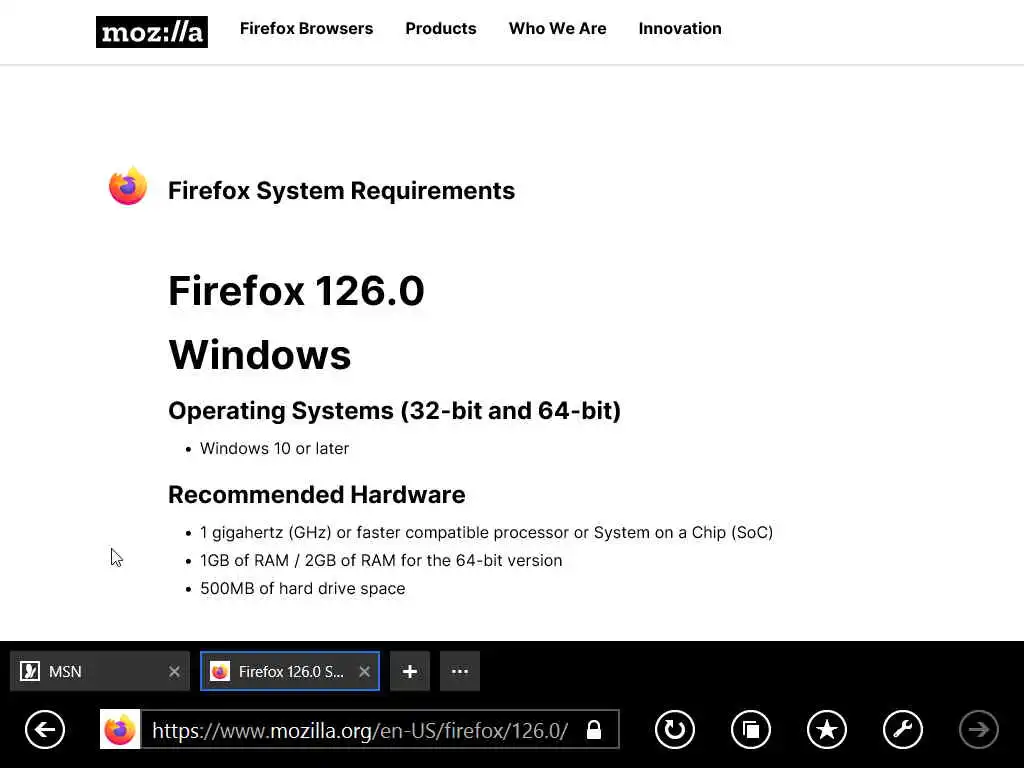The width and height of the screenshot is (1024, 768).
Task: Click the 'Windows' heading
Action: (x=260, y=355)
